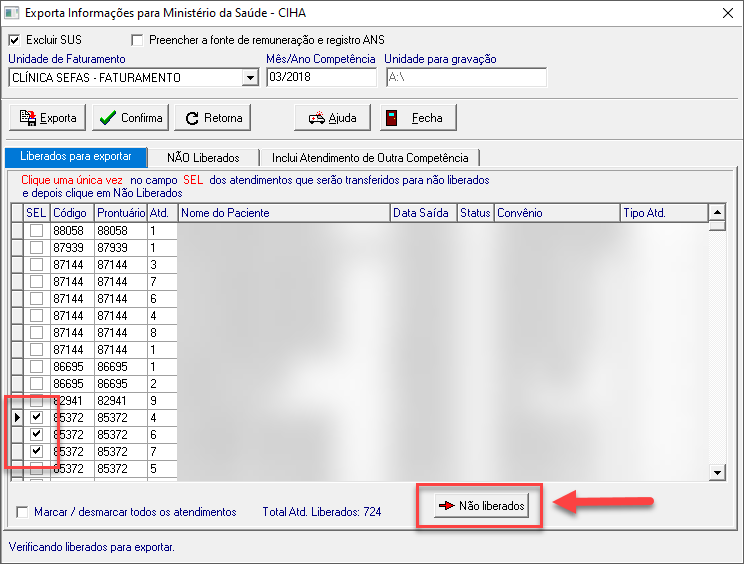Click the Mês/Ano Competência field

322,77
